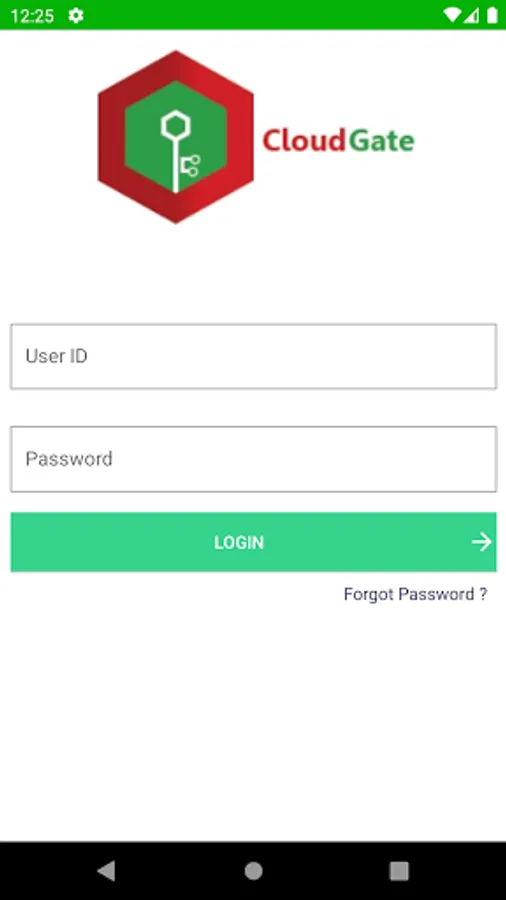Tap the 12:25 clock in status bar
This screenshot has height=900, width=506.
(x=32, y=16)
